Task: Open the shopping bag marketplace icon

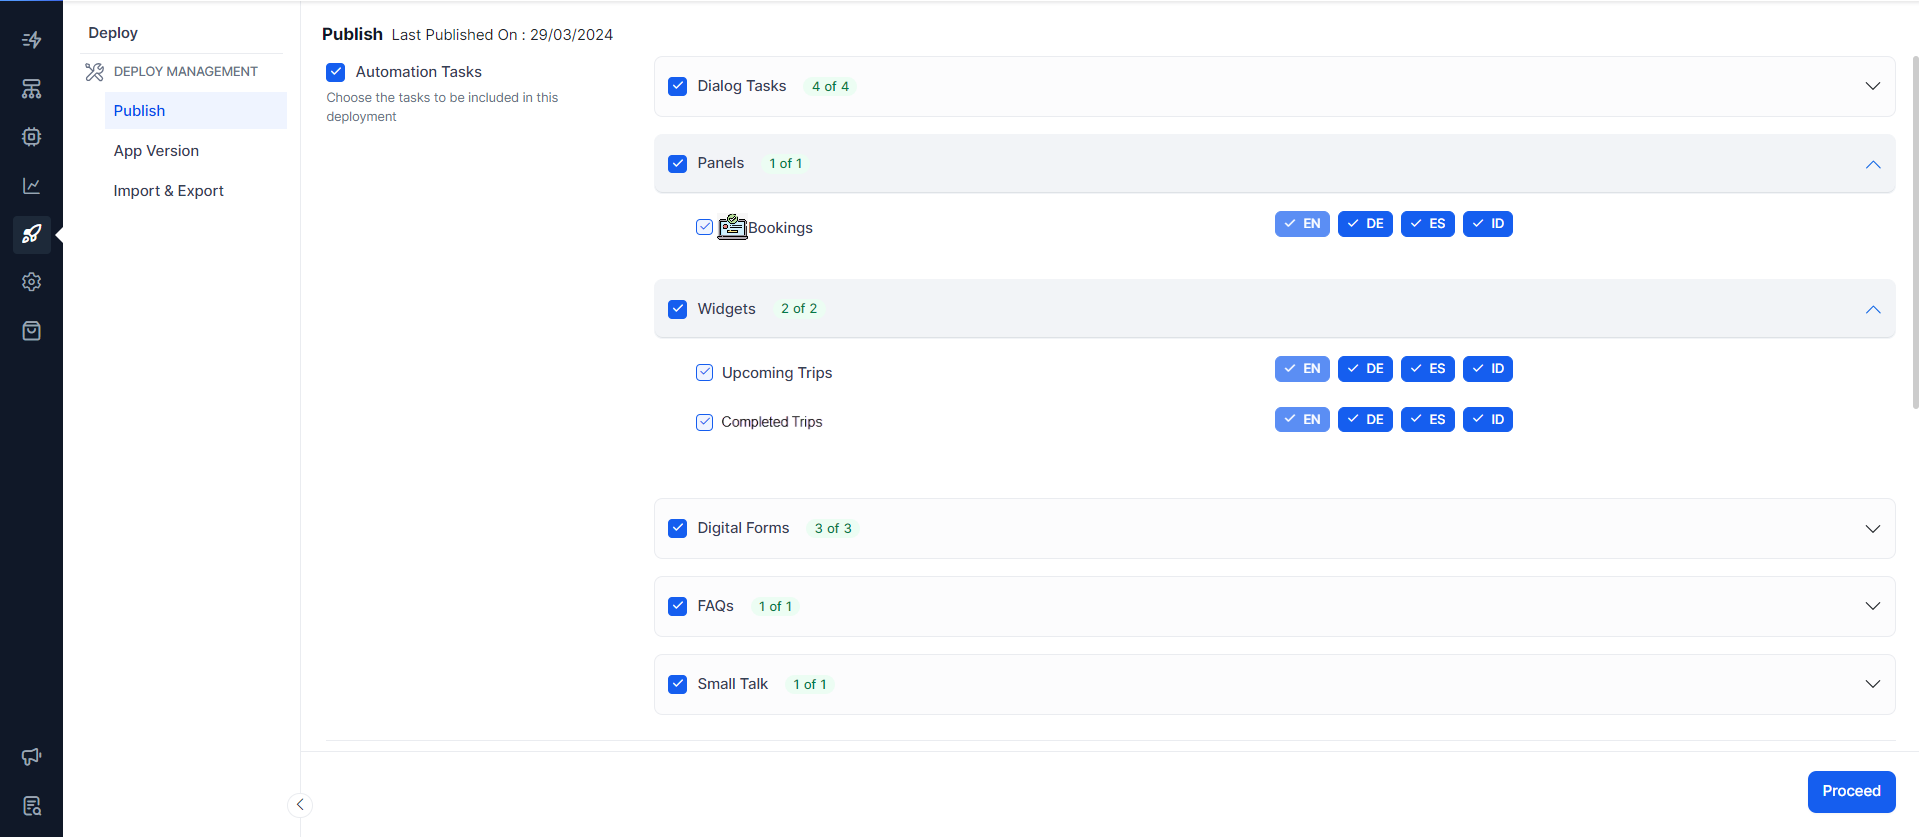Action: [31, 331]
